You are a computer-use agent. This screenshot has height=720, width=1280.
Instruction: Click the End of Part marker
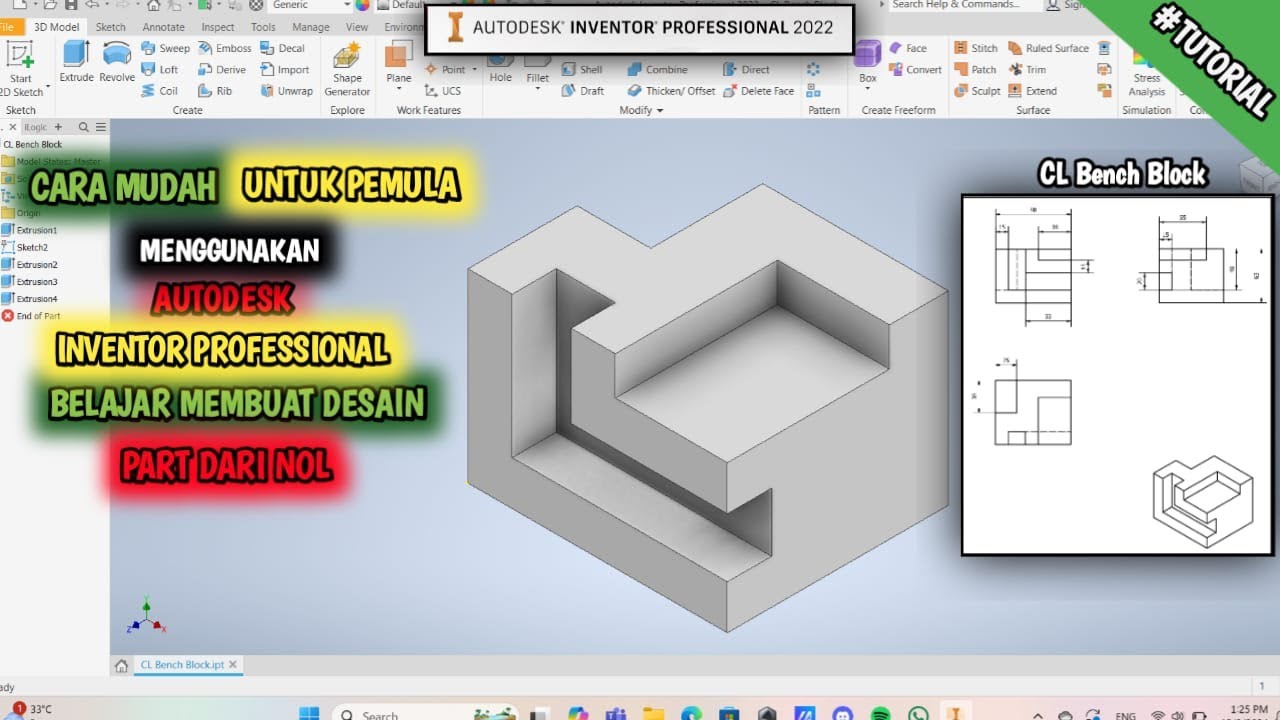(31, 316)
